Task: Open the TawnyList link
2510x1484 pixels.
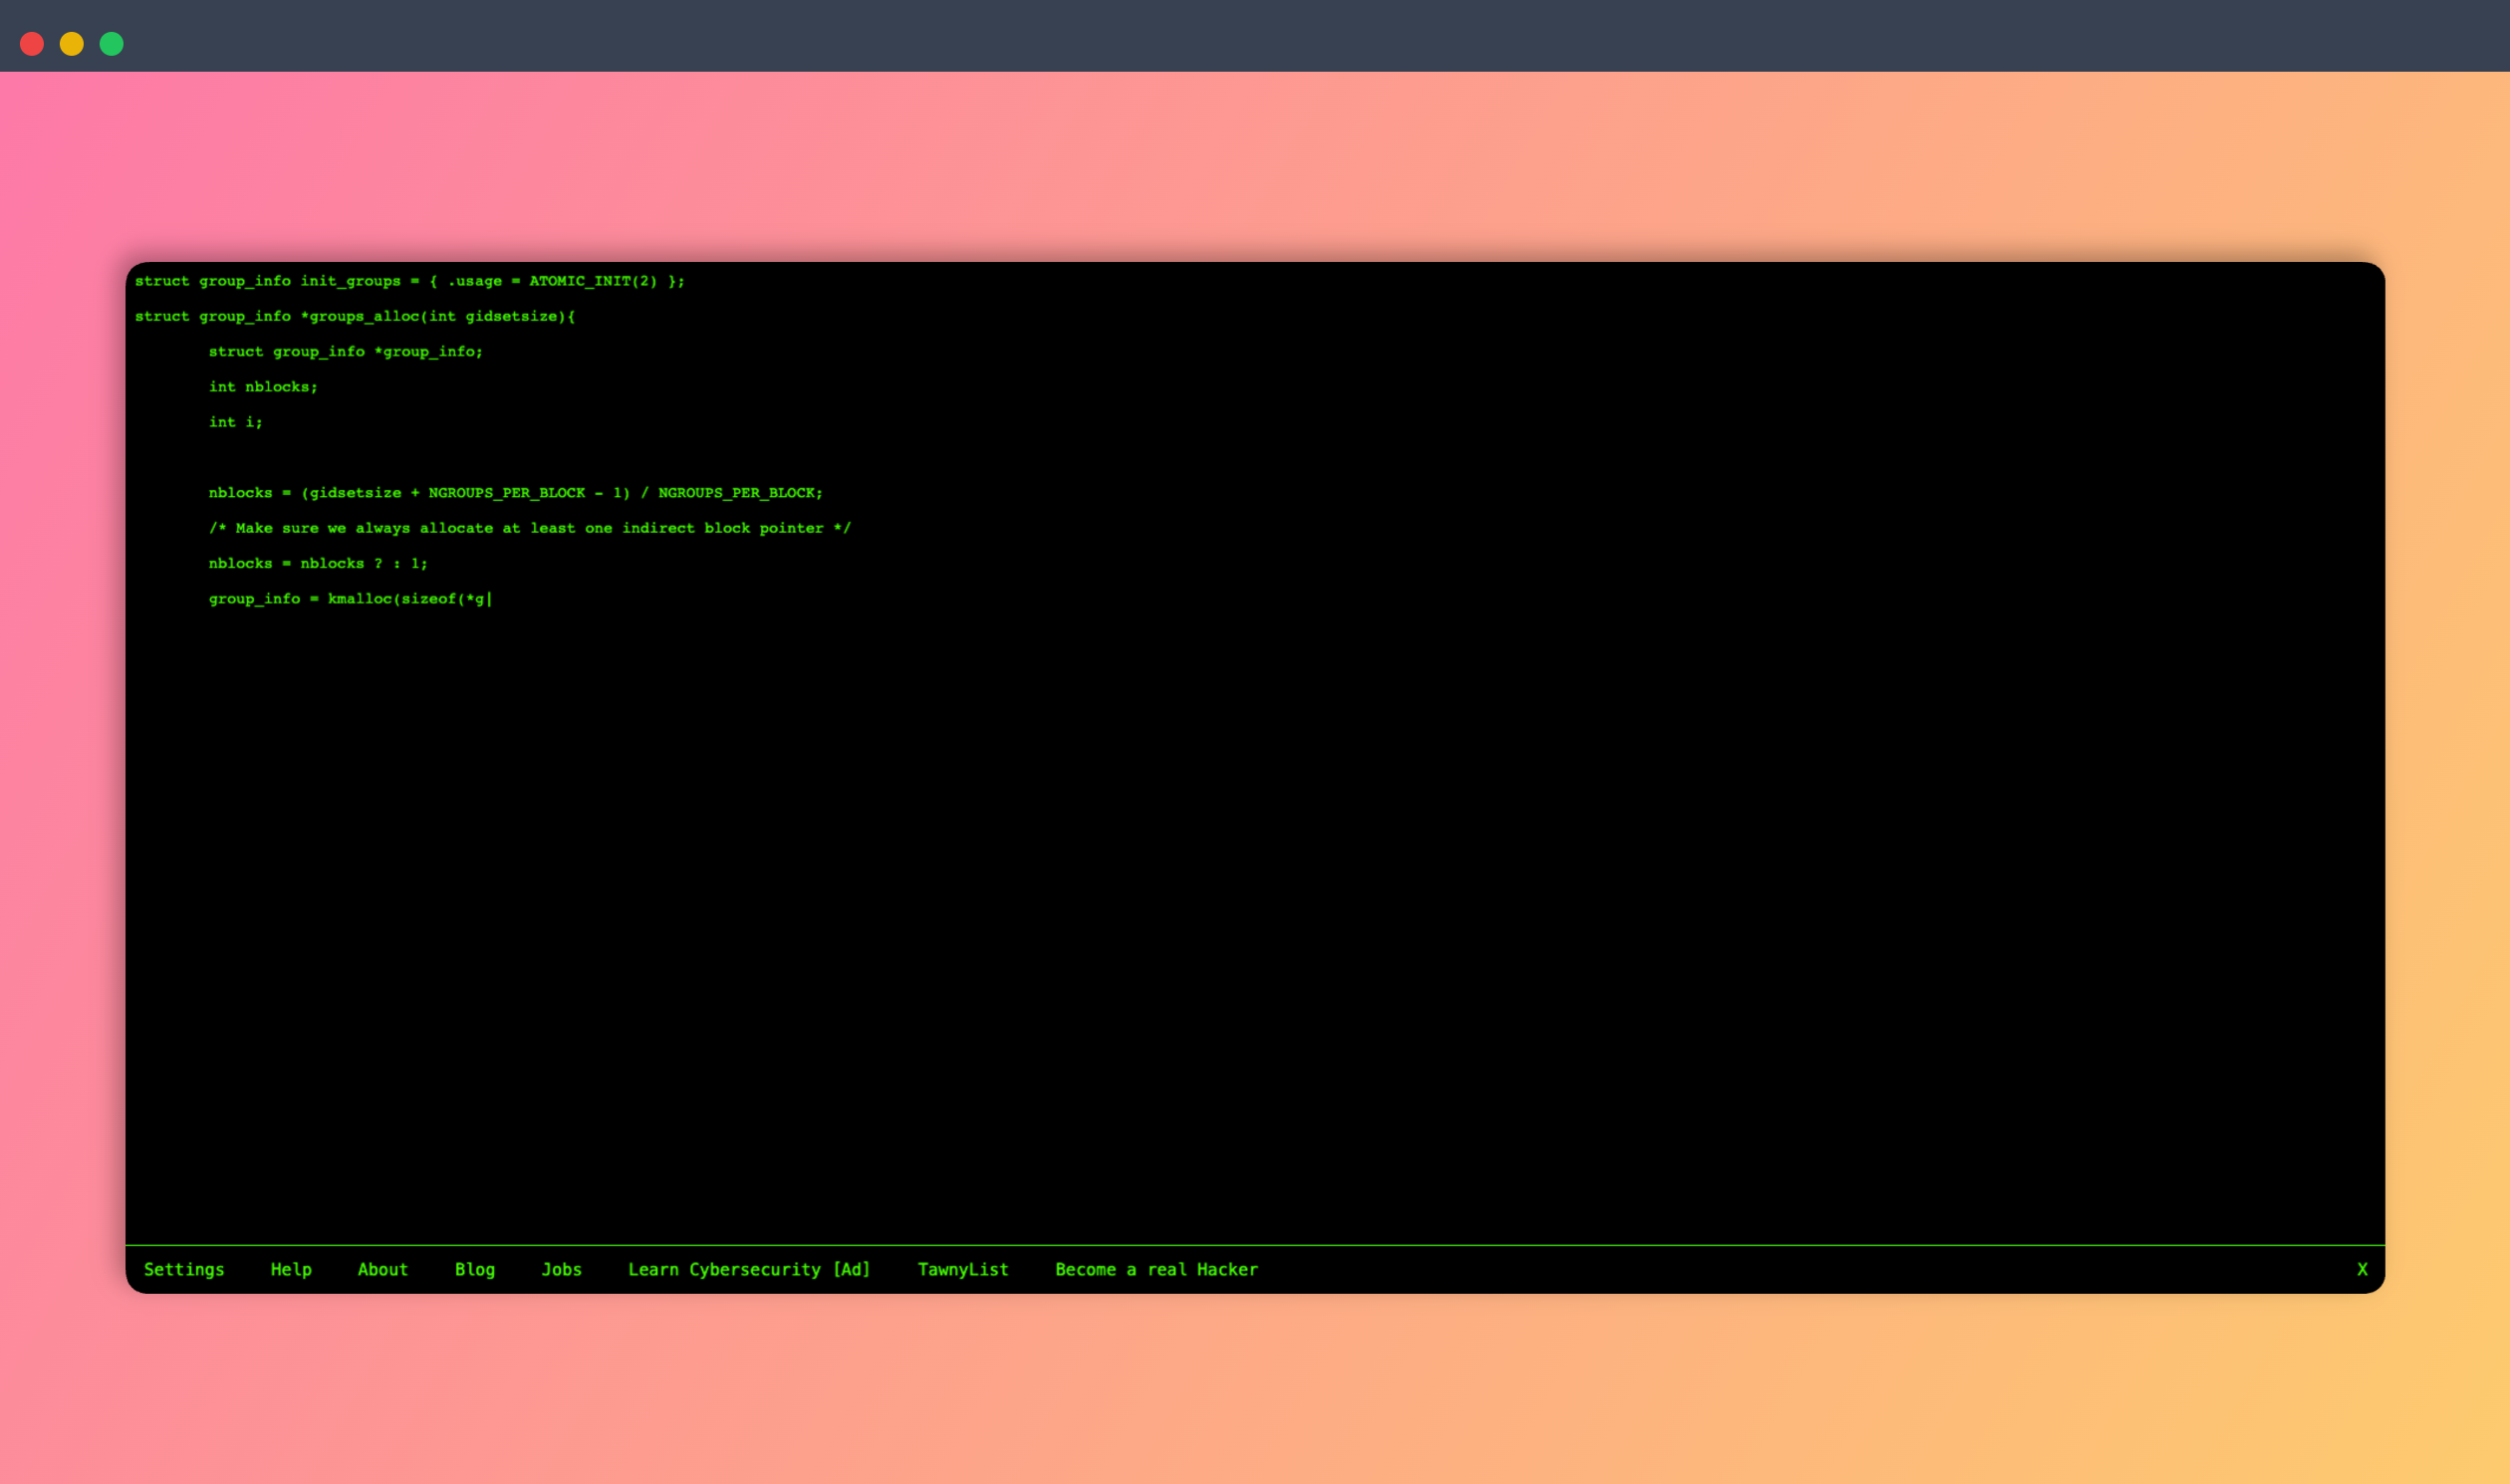Action: pos(963,1269)
